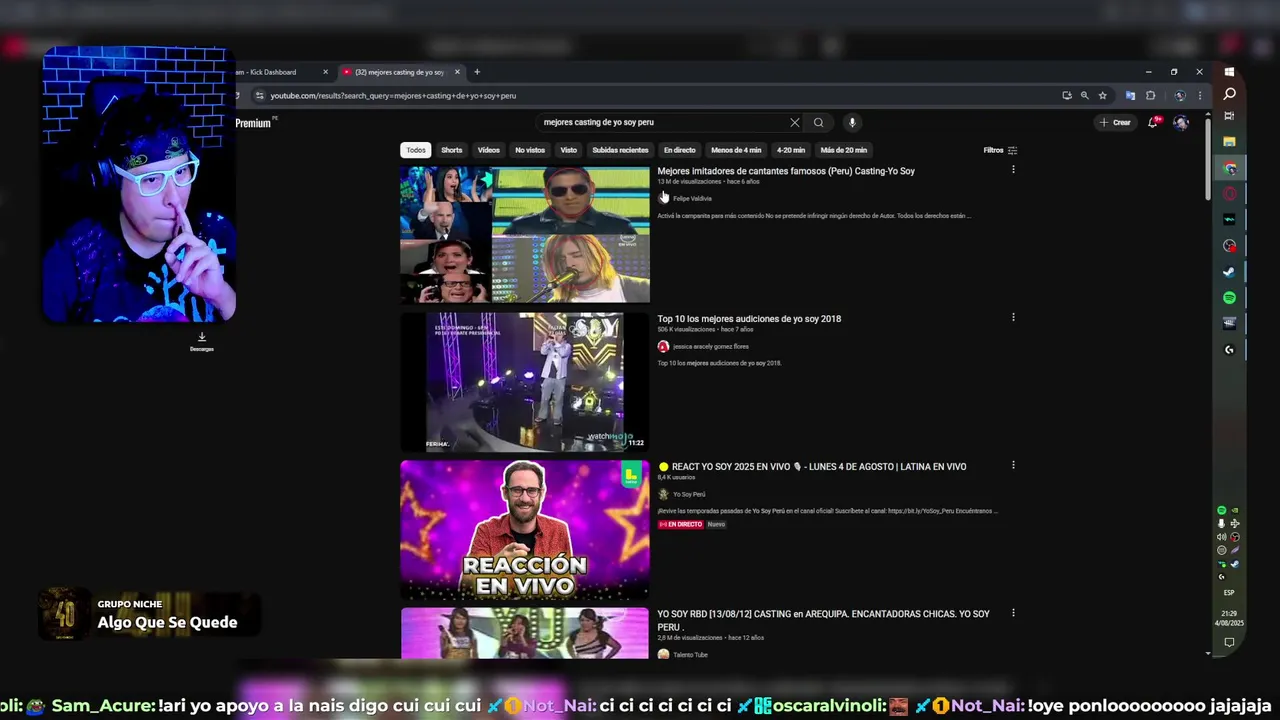Open Google Translate extension icon

(x=1130, y=96)
